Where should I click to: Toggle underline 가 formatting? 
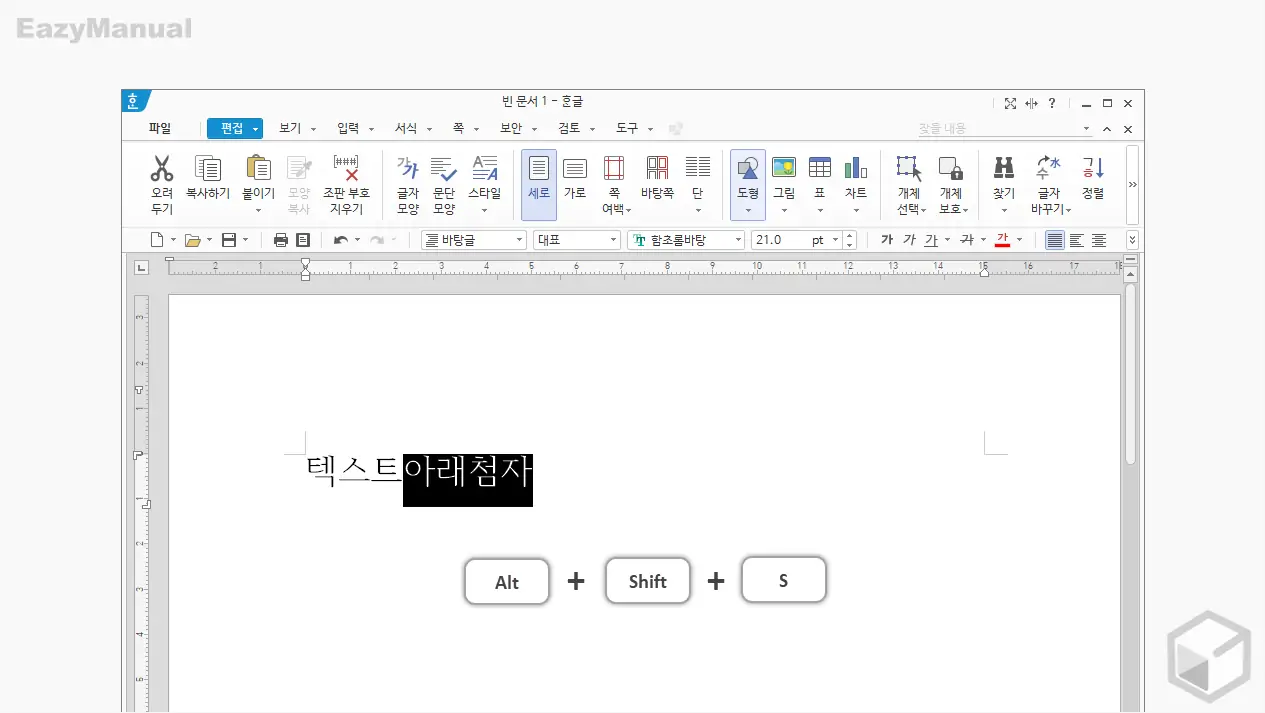pyautogui.click(x=931, y=240)
